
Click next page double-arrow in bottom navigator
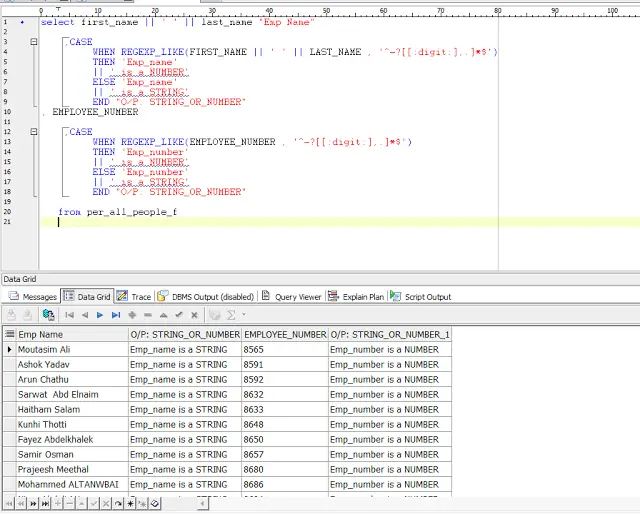(x=33, y=503)
